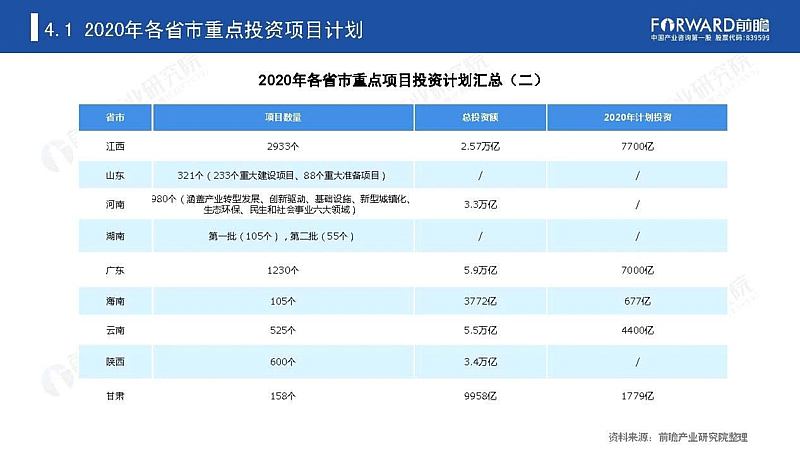This screenshot has height=455, width=800.
Task: Click the '第一批（105个），第二批（55个）' cell
Action: pos(283,236)
